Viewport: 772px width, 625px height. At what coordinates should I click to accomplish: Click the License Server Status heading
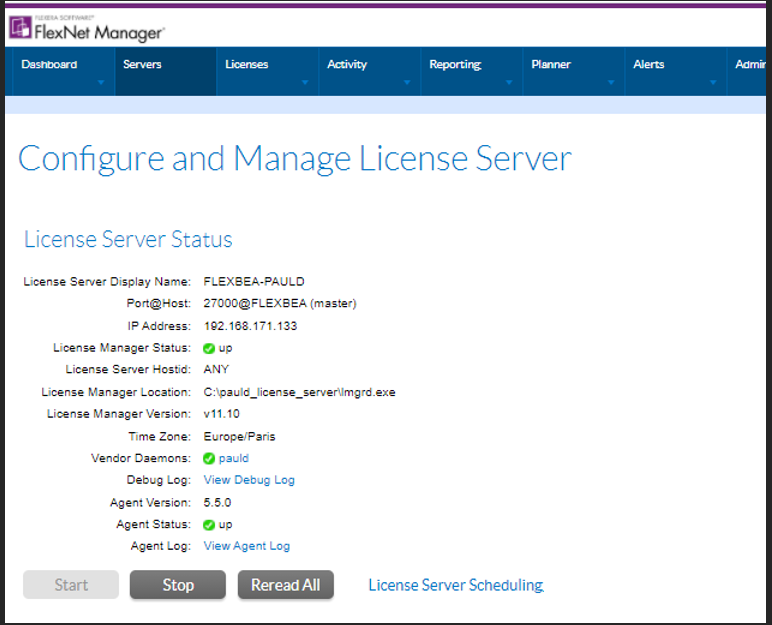(128, 239)
